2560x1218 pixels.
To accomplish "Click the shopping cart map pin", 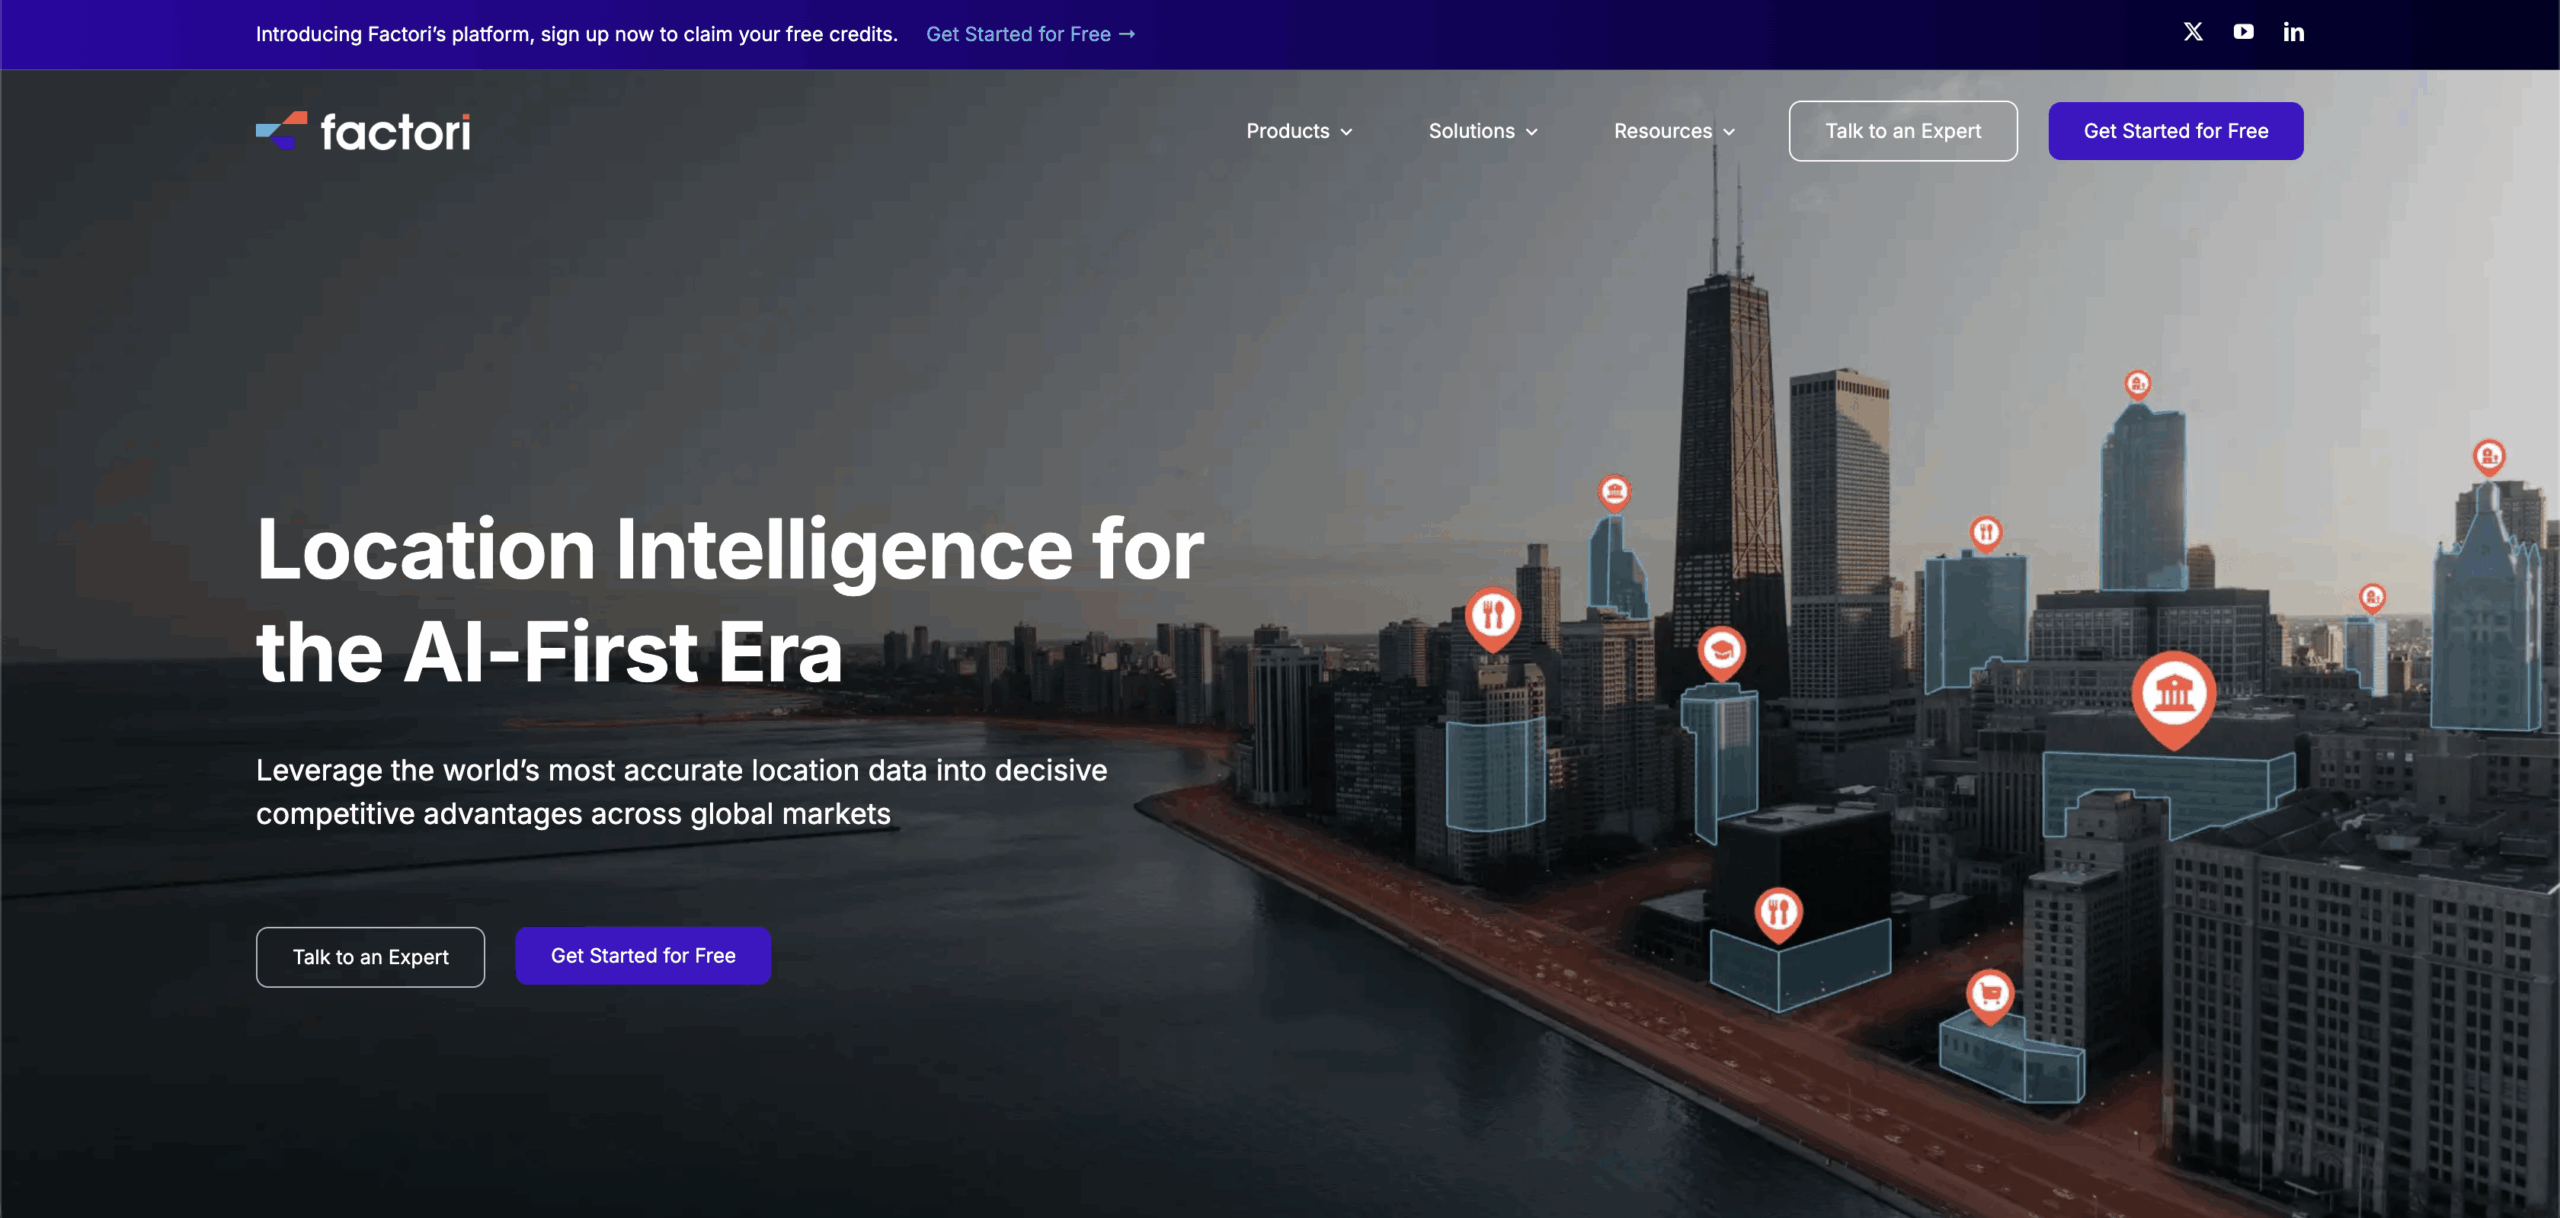I will [x=1989, y=994].
